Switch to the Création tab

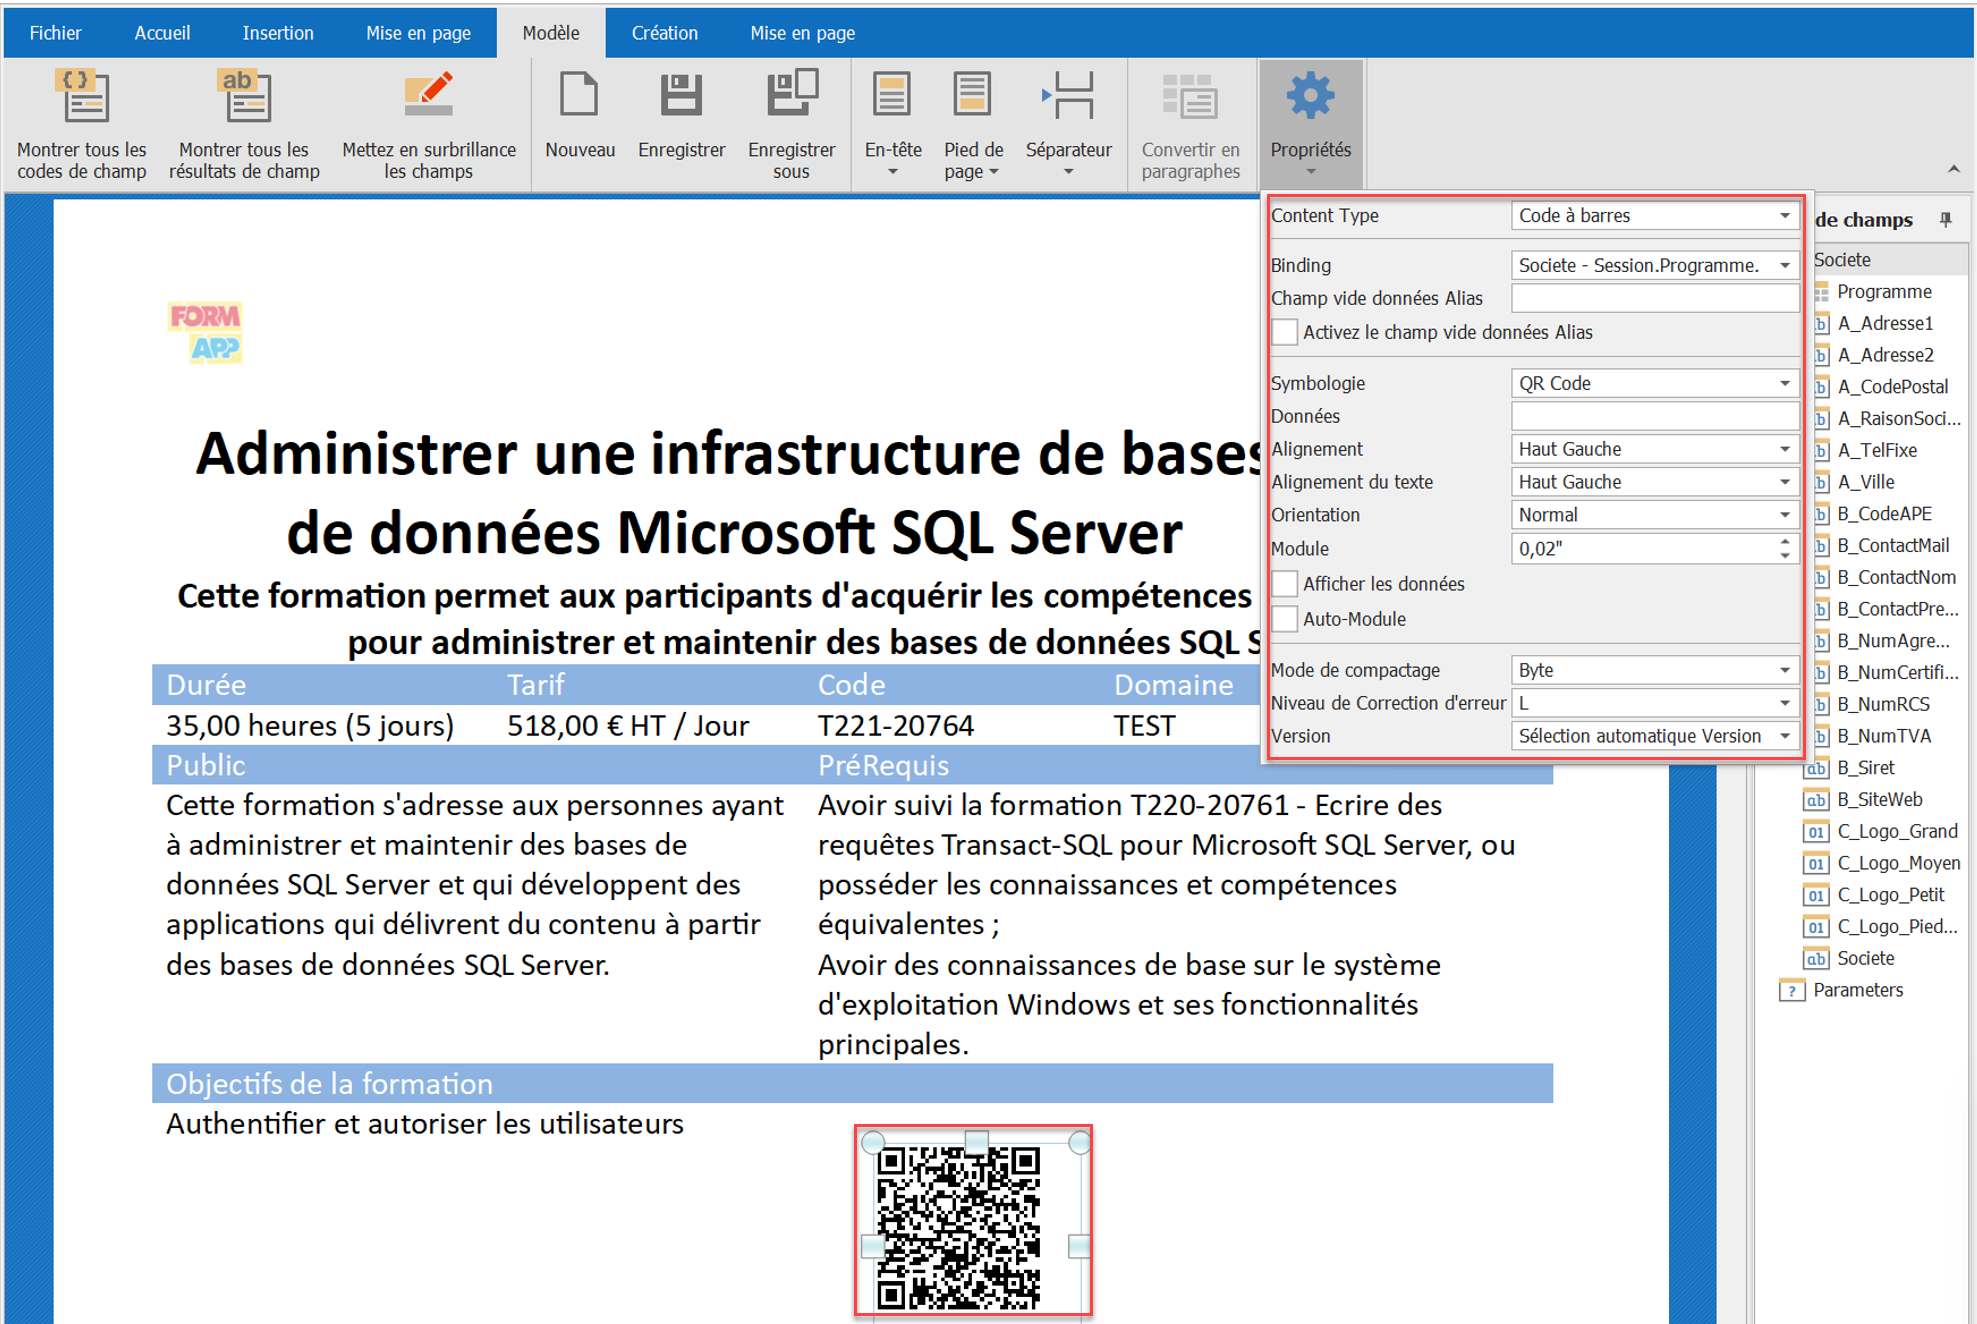pyautogui.click(x=664, y=33)
